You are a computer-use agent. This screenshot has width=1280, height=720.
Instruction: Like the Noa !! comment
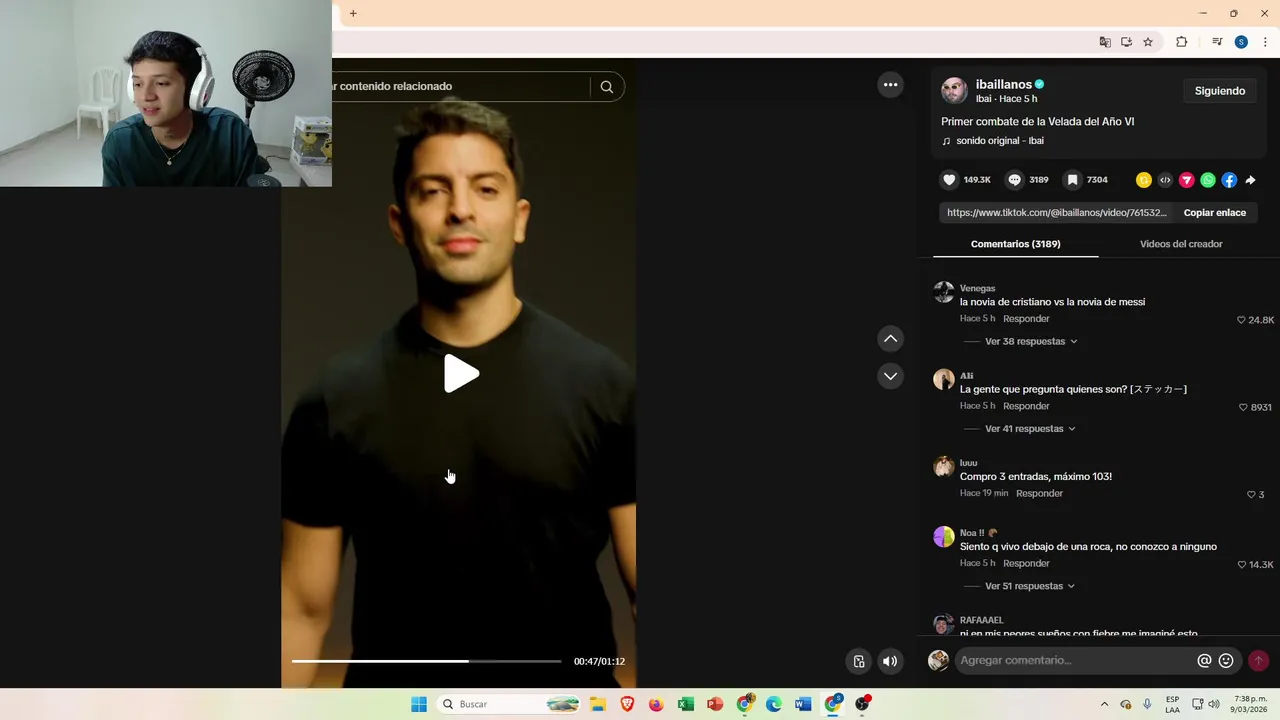[x=1241, y=564]
